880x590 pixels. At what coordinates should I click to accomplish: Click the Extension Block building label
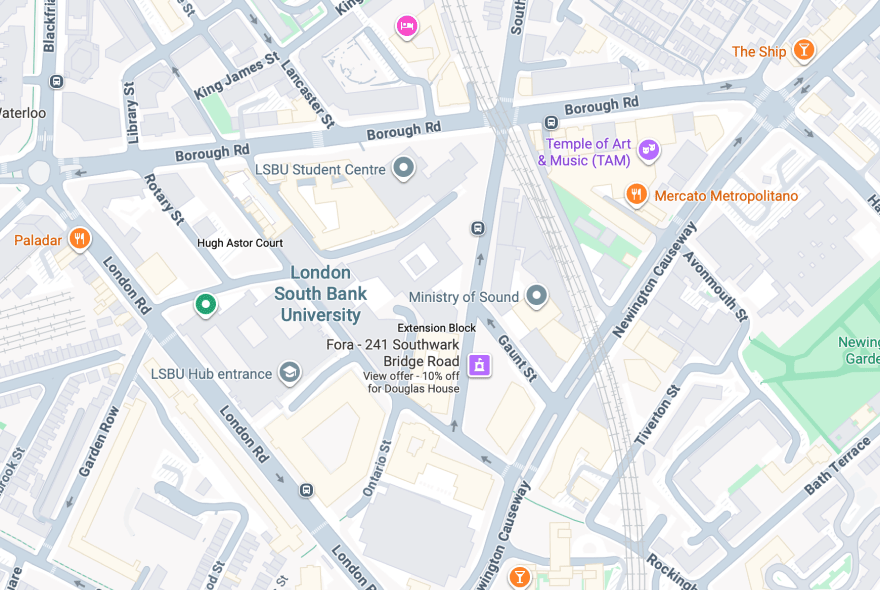point(437,328)
